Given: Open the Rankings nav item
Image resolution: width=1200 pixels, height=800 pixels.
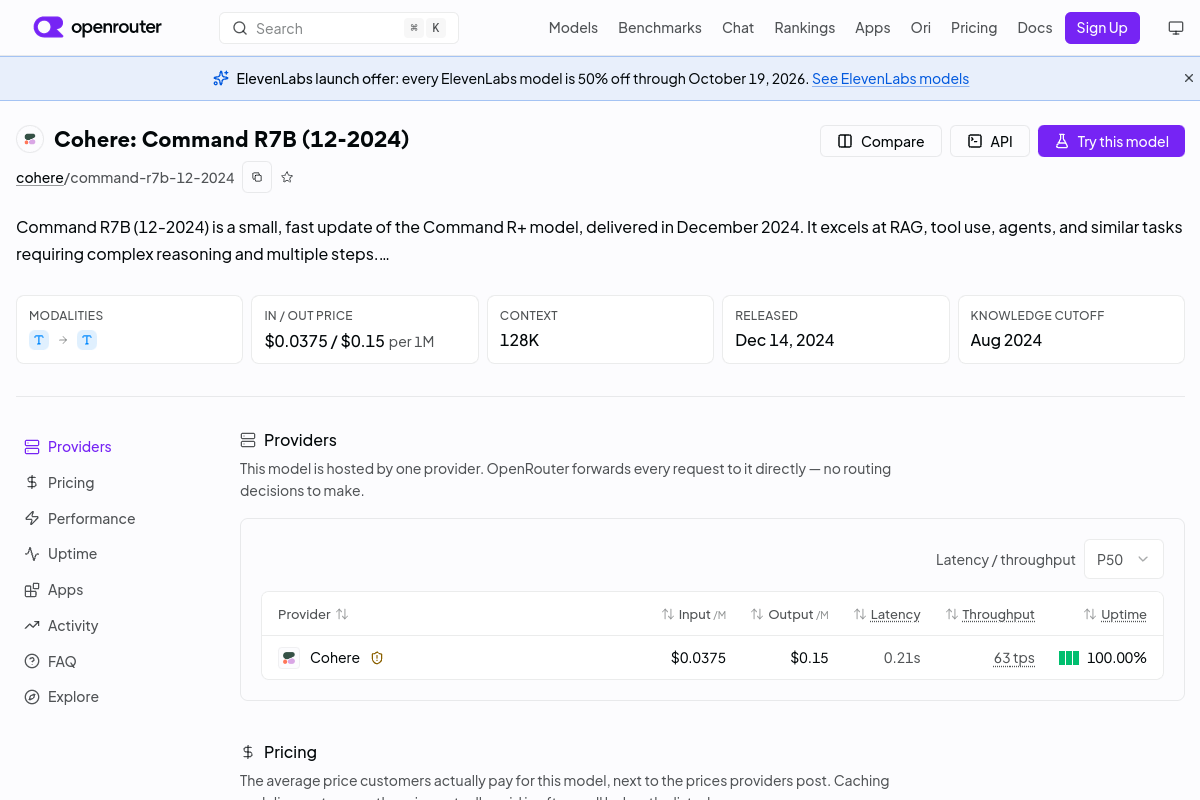Looking at the screenshot, I should 805,28.
